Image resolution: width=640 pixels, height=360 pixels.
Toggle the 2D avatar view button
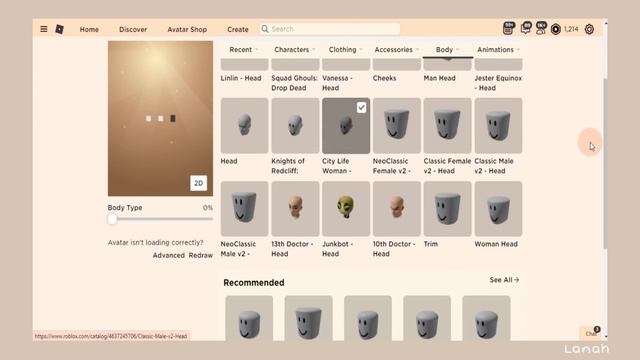(x=198, y=183)
